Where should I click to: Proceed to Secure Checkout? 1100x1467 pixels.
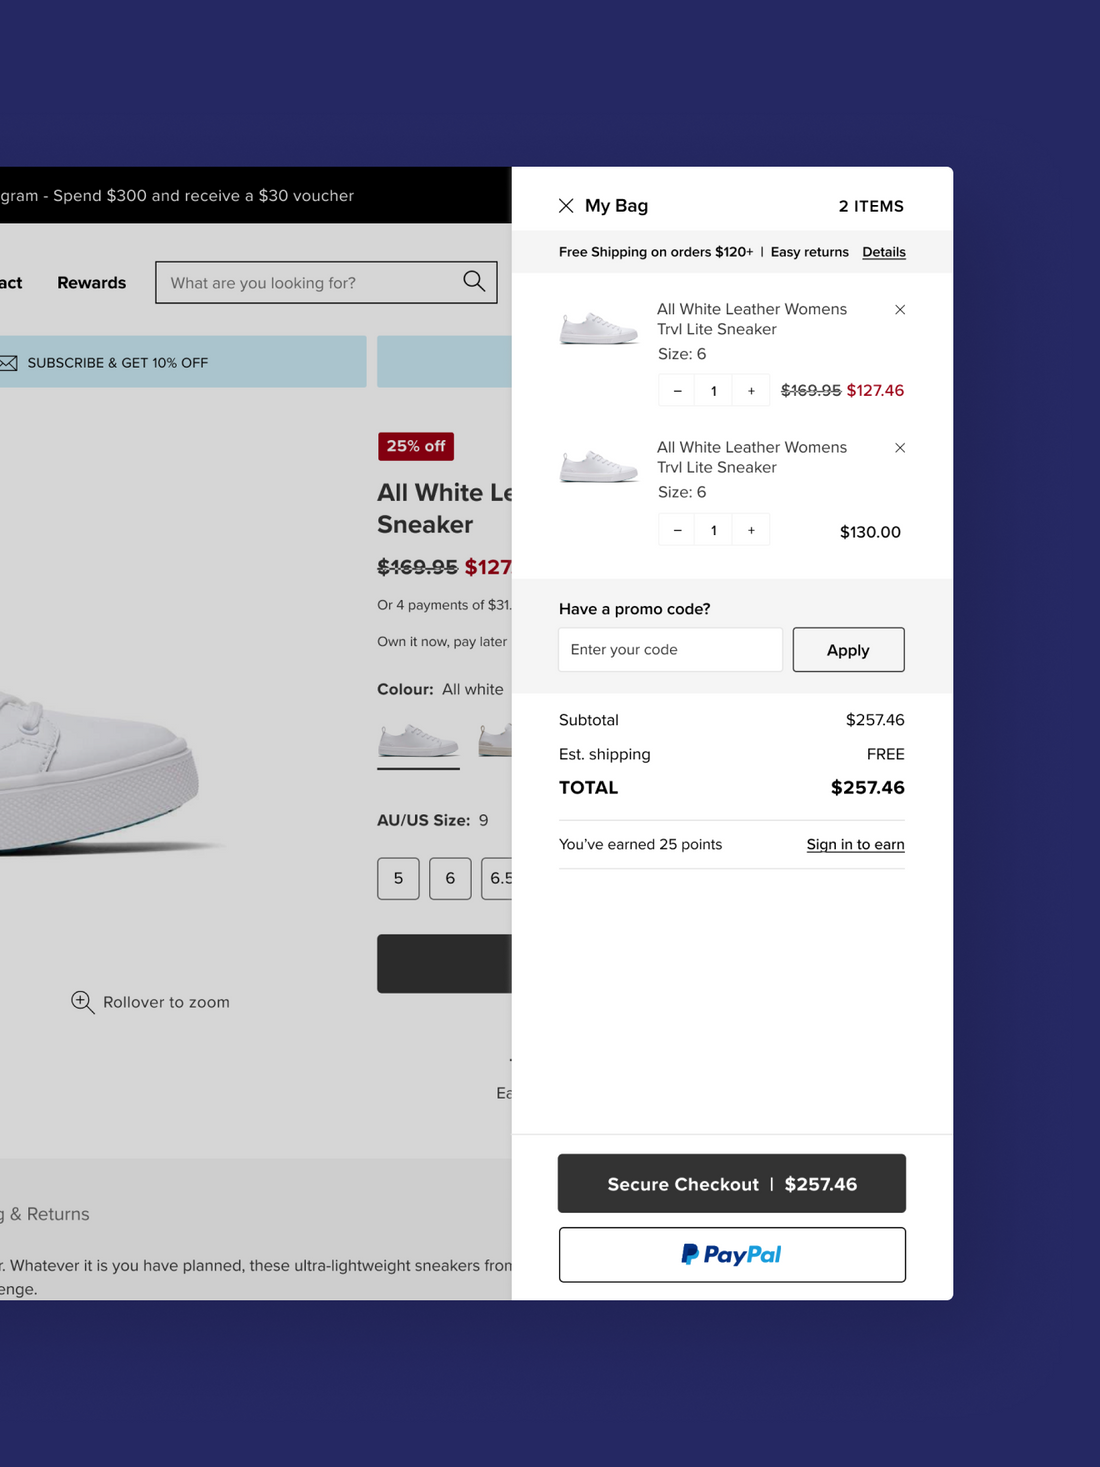[x=732, y=1184]
